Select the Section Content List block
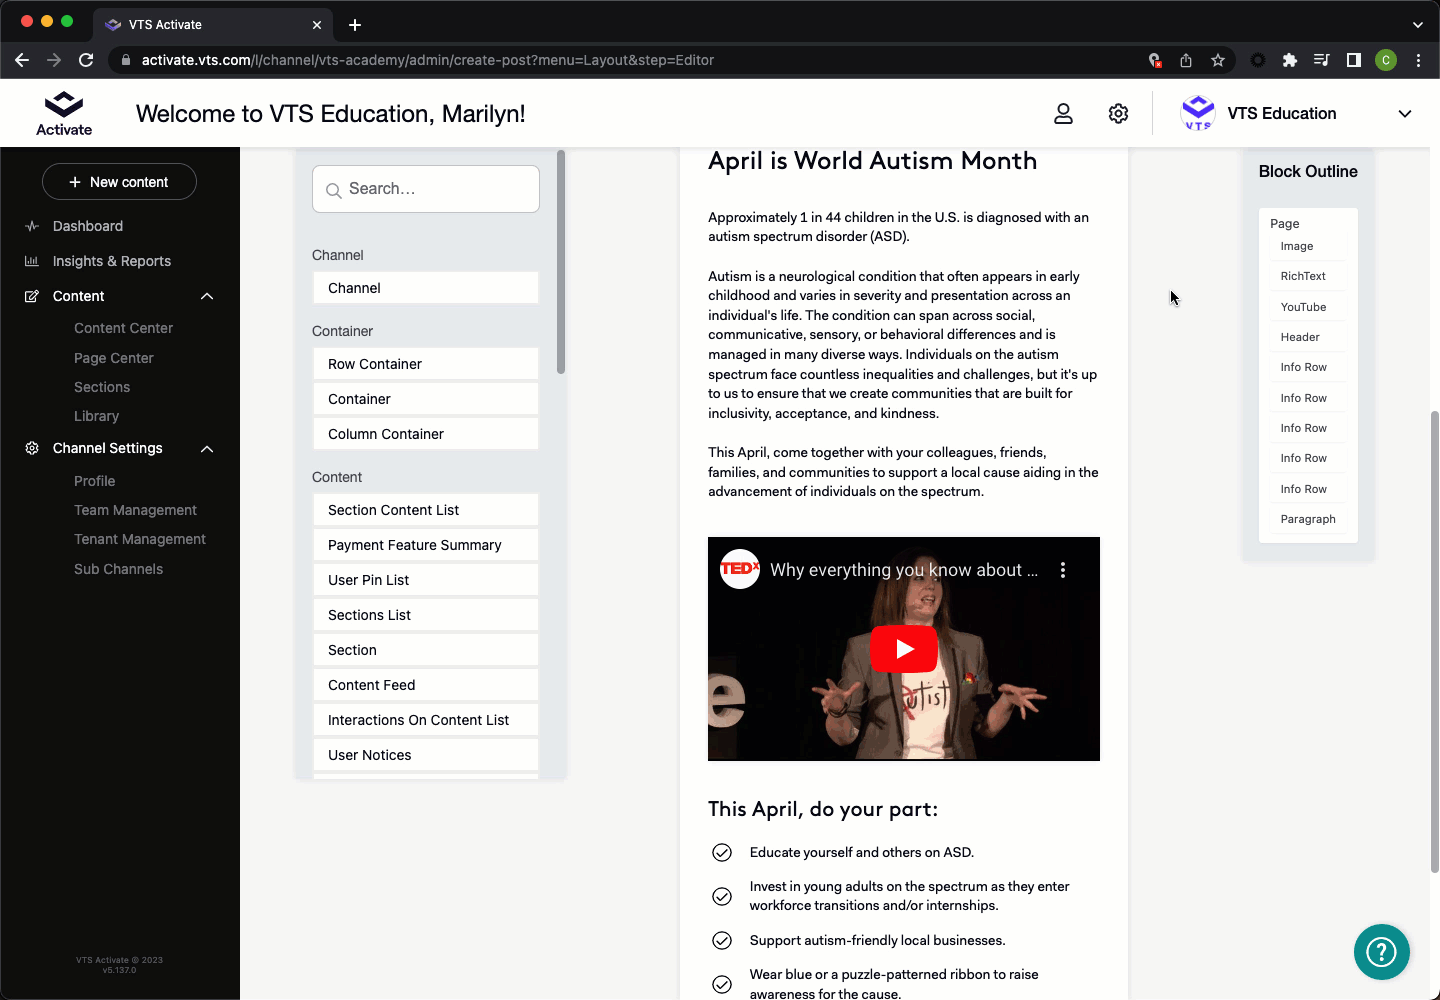Screen dimensions: 1440x1000 coord(426,510)
